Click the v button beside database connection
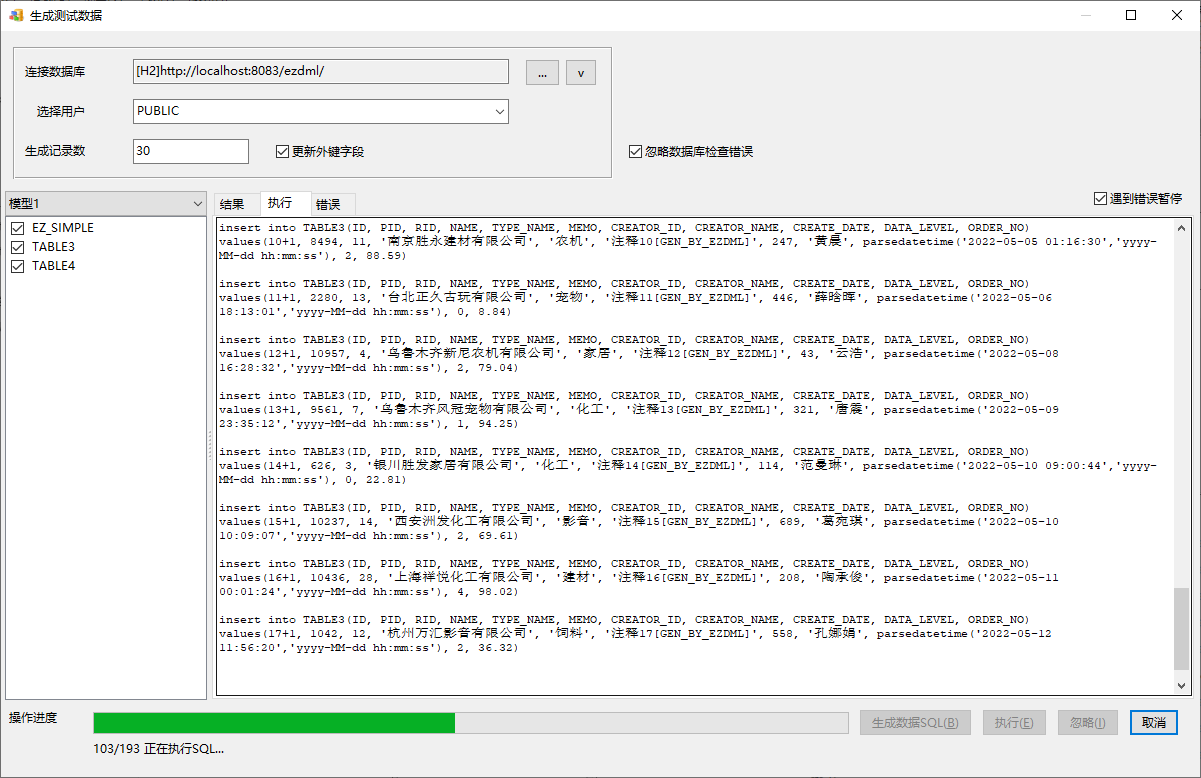The width and height of the screenshot is (1201, 778). click(581, 73)
